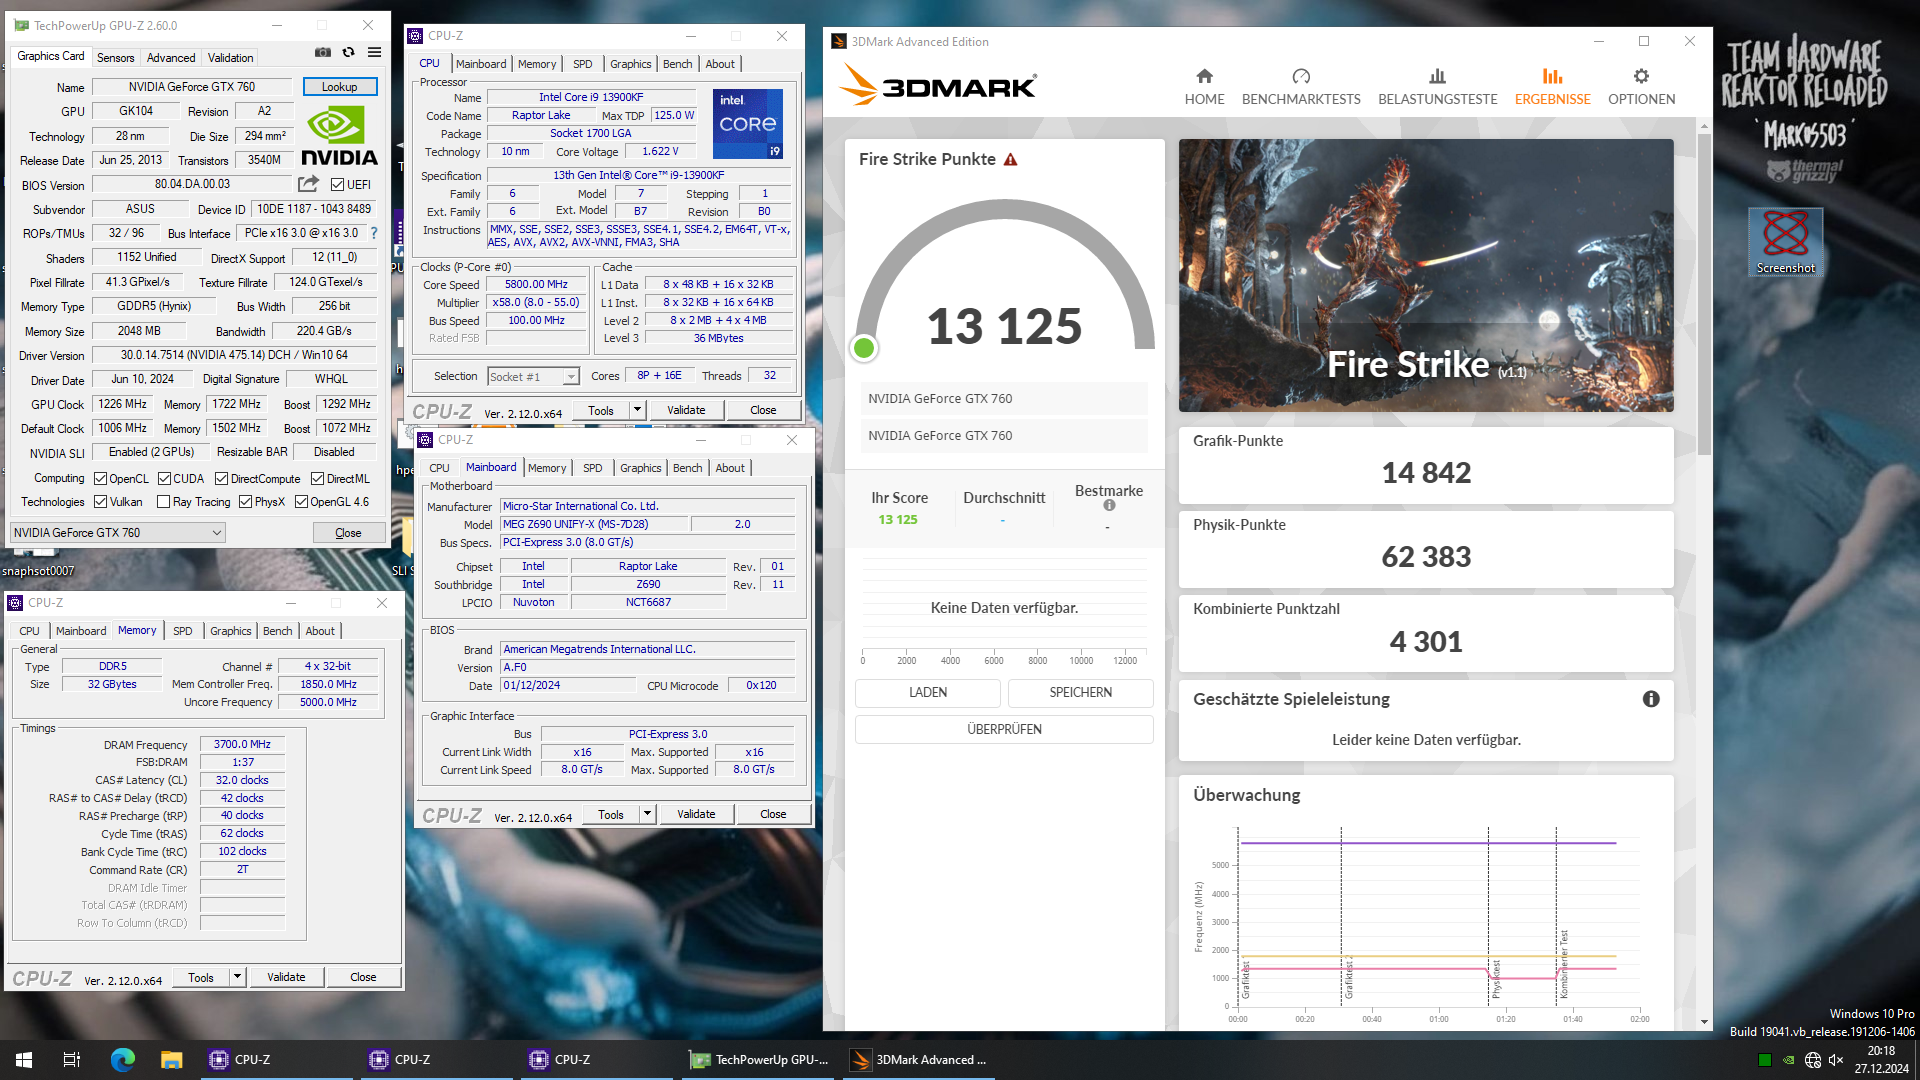The height and width of the screenshot is (1080, 1920).
Task: Click the NVIDIA logo in GPU-Z
Action: pos(339,136)
